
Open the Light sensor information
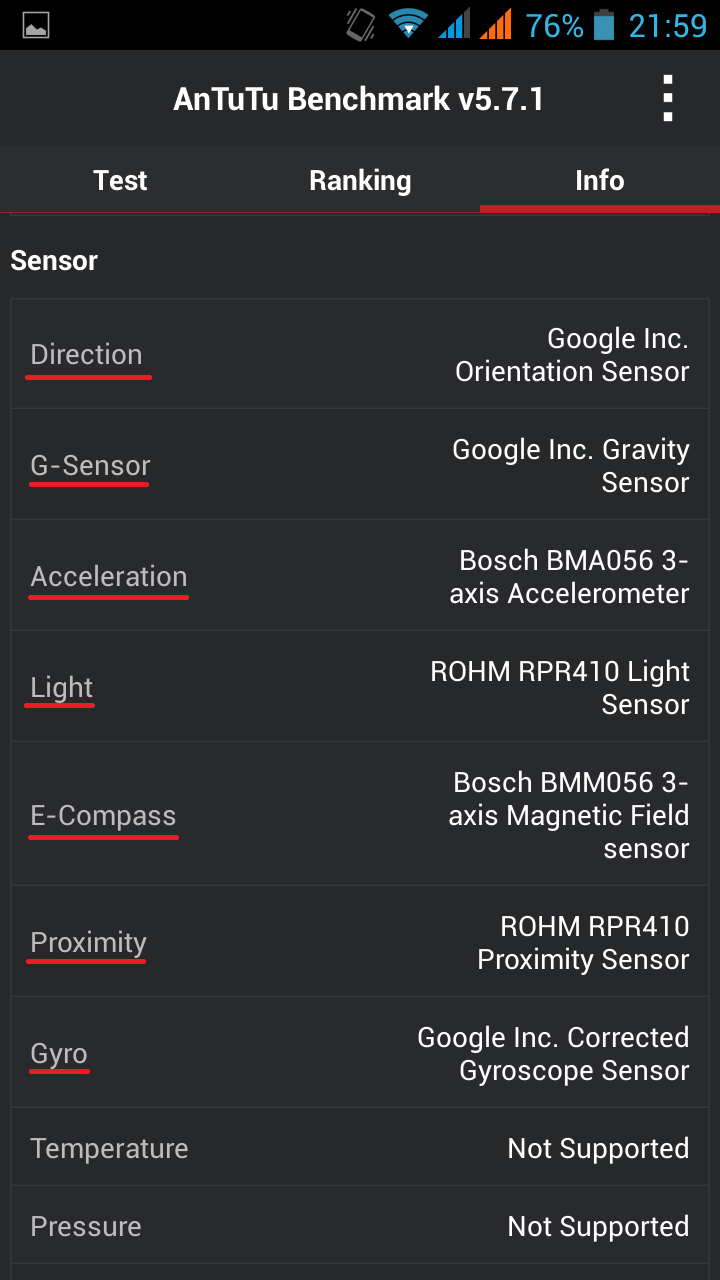click(59, 687)
